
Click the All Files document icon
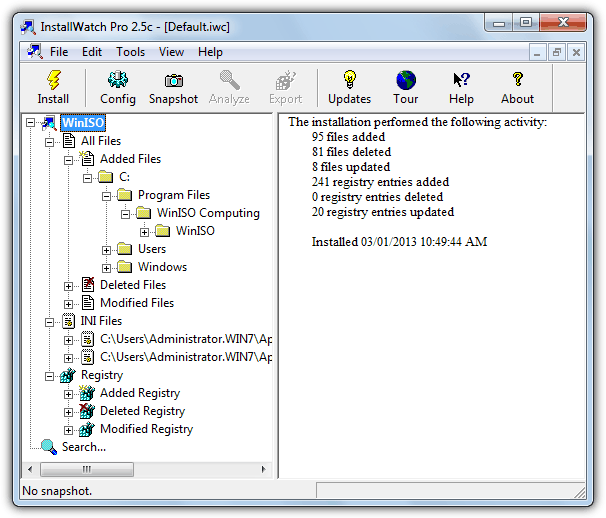click(x=69, y=141)
